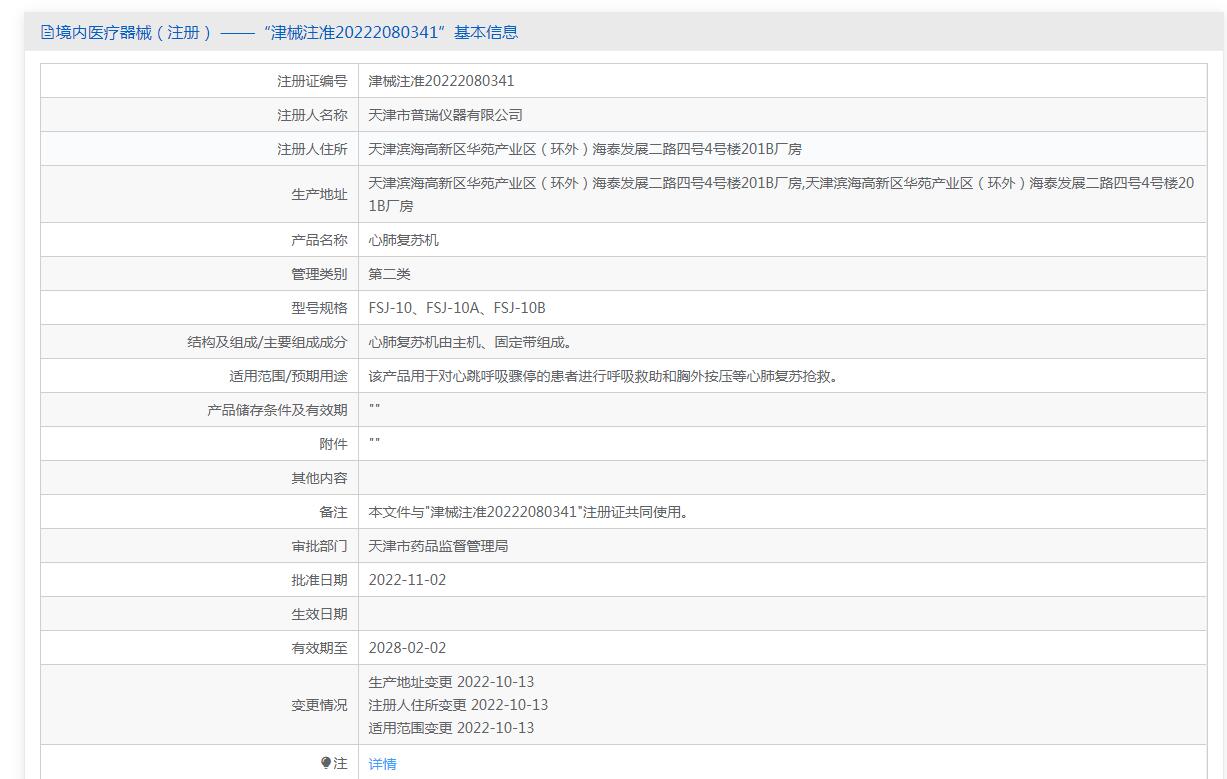Click the 生效日期 label
This screenshot has height=779, width=1227.
319,614
